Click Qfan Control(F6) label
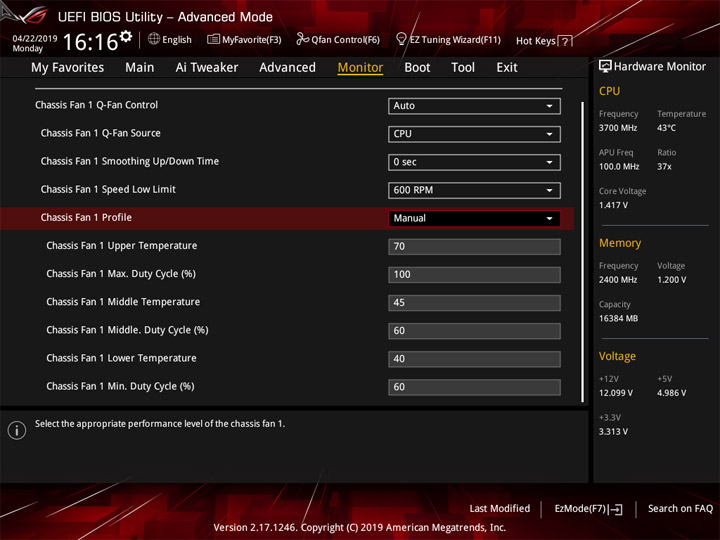This screenshot has height=540, width=720. [x=345, y=40]
